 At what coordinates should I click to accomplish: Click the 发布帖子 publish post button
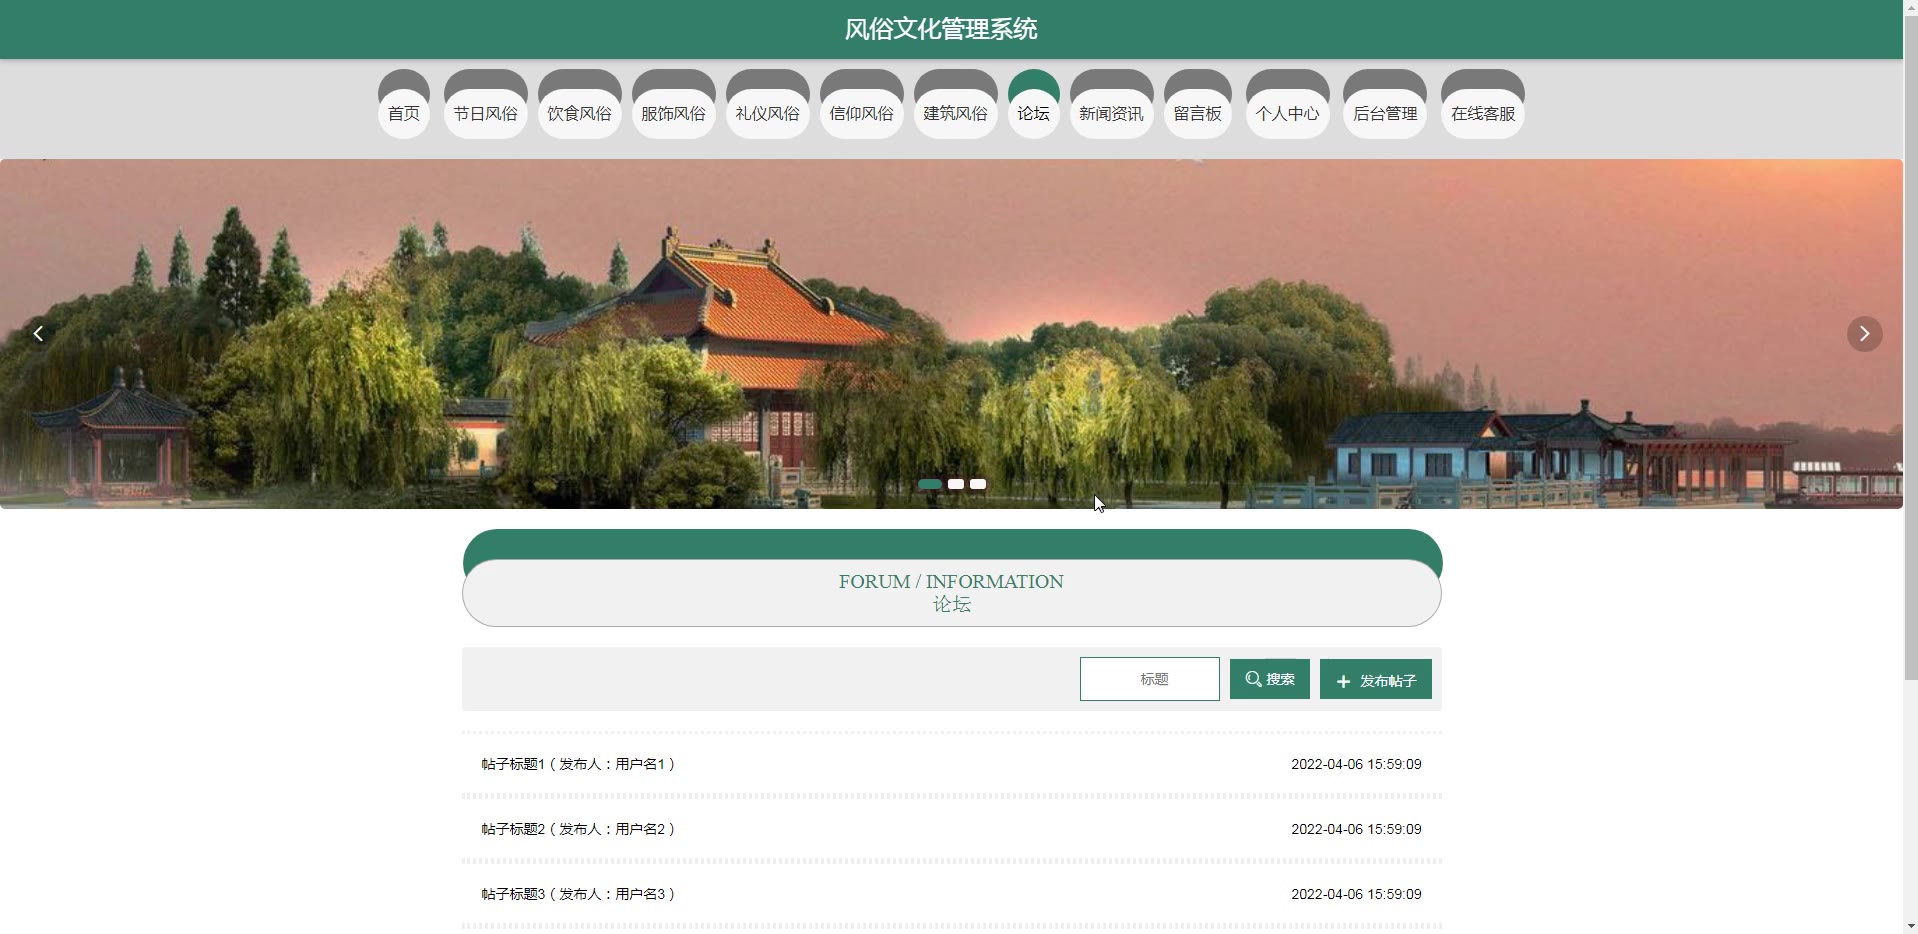1376,679
